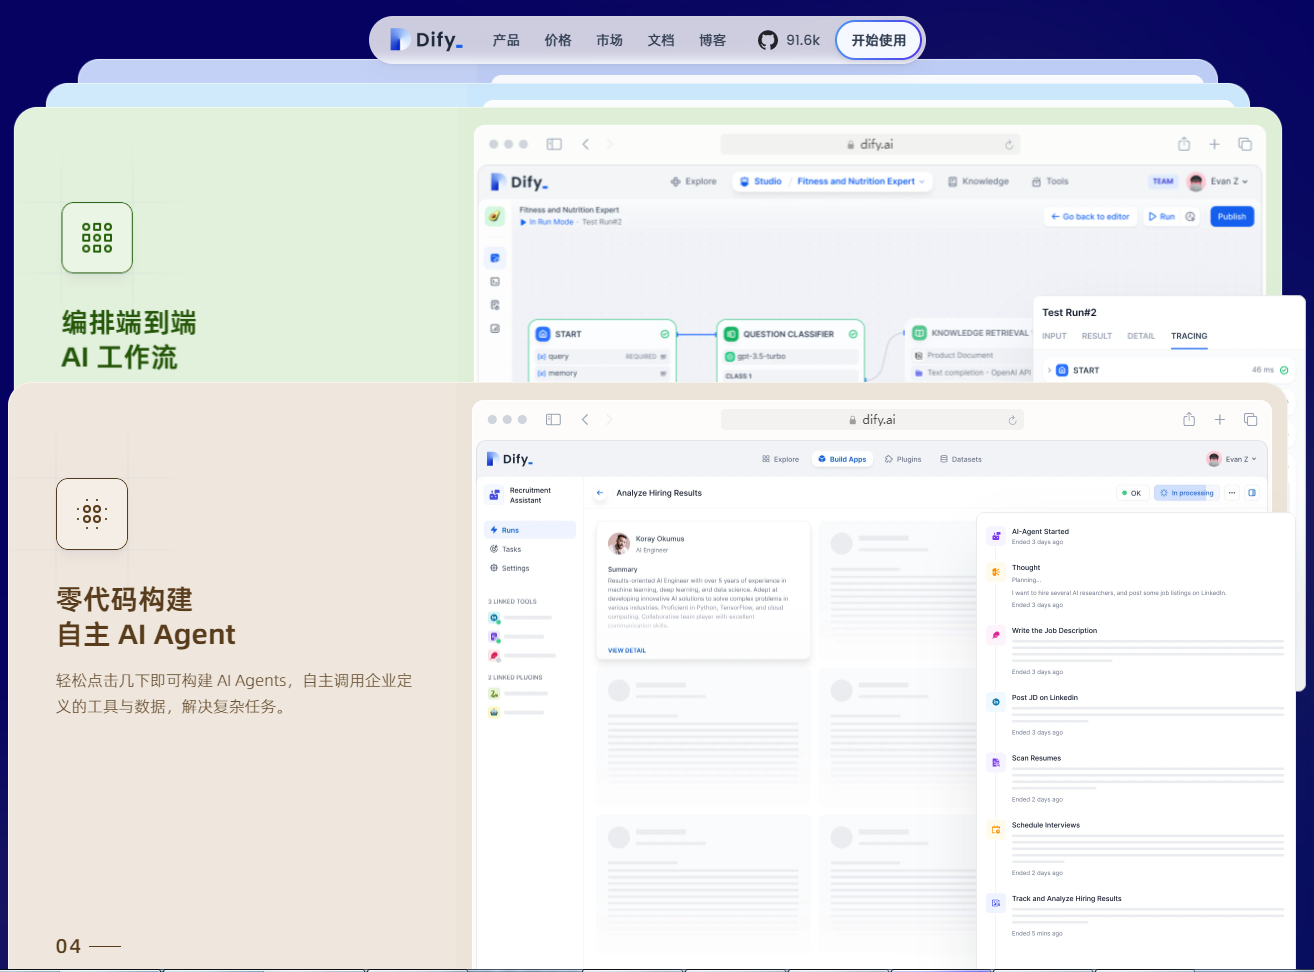
Task: Expand the Fitness and Nutrition Expert dropdown
Action: pos(861,181)
